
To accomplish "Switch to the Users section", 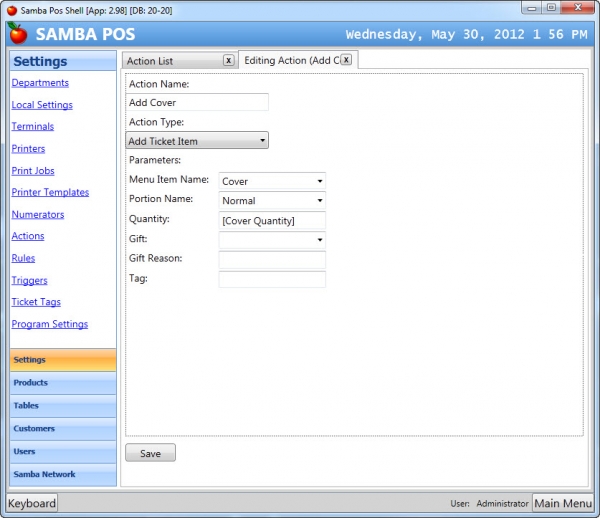I will point(63,452).
